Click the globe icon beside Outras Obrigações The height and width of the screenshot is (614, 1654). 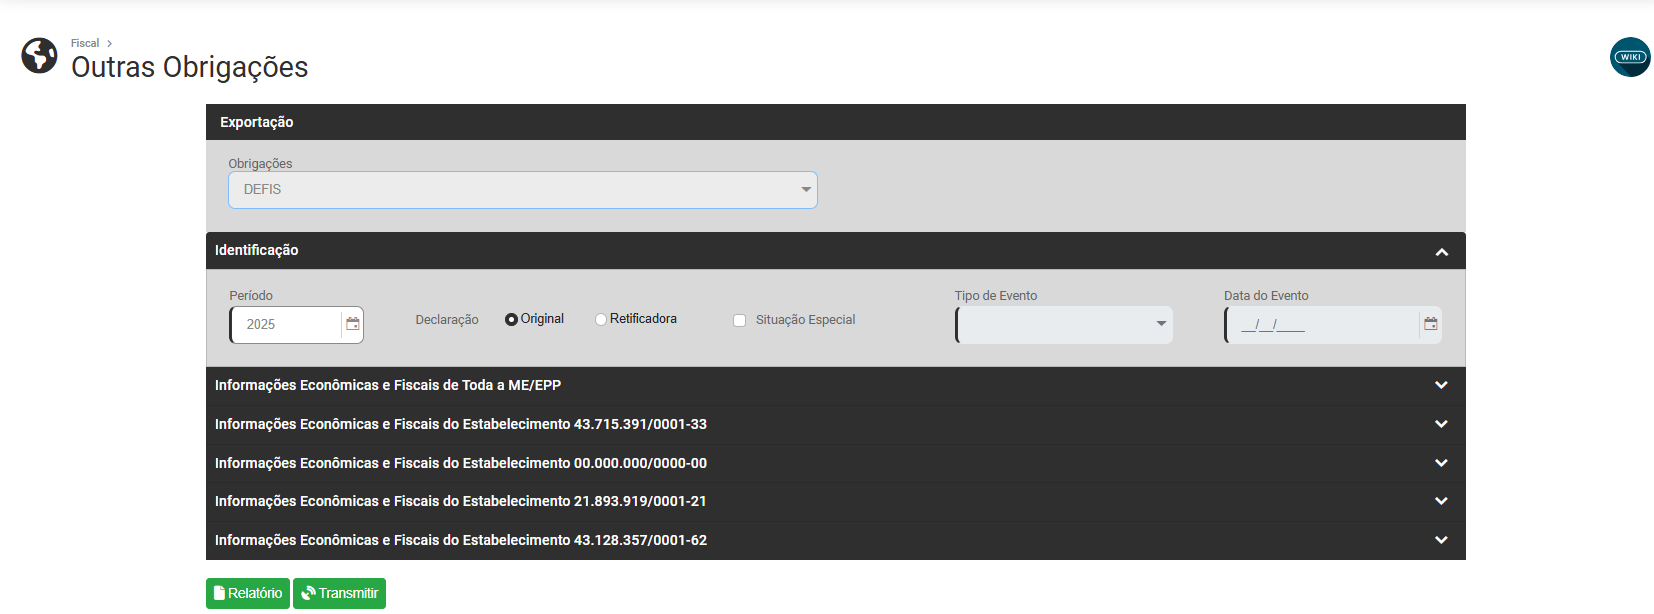click(40, 56)
